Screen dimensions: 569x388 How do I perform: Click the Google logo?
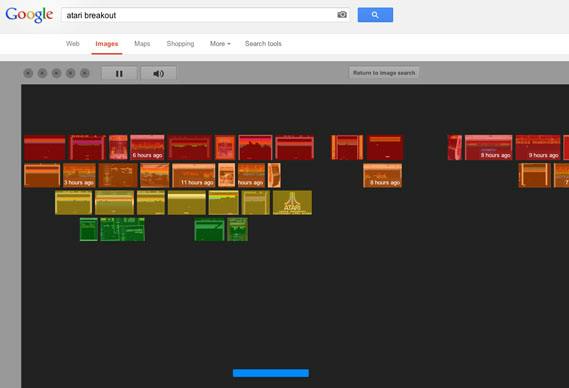pyautogui.click(x=29, y=15)
